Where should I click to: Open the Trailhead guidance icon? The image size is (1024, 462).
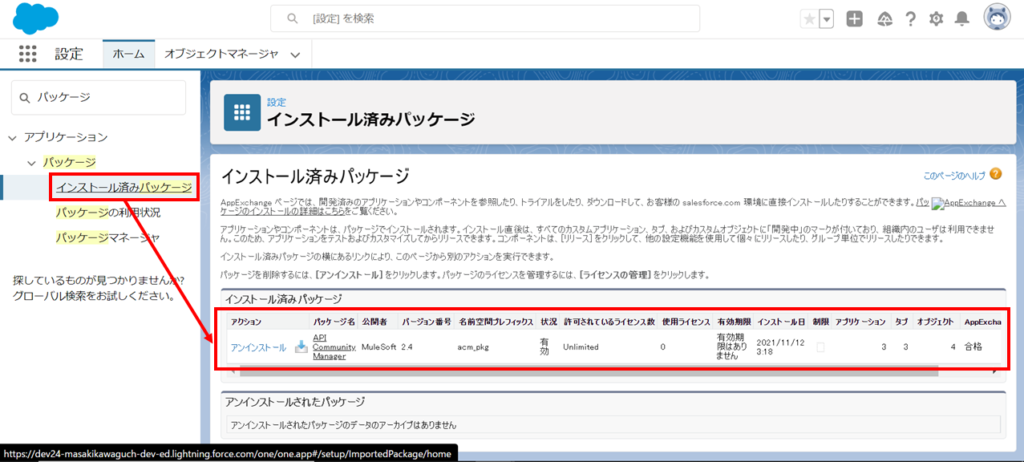[883, 19]
